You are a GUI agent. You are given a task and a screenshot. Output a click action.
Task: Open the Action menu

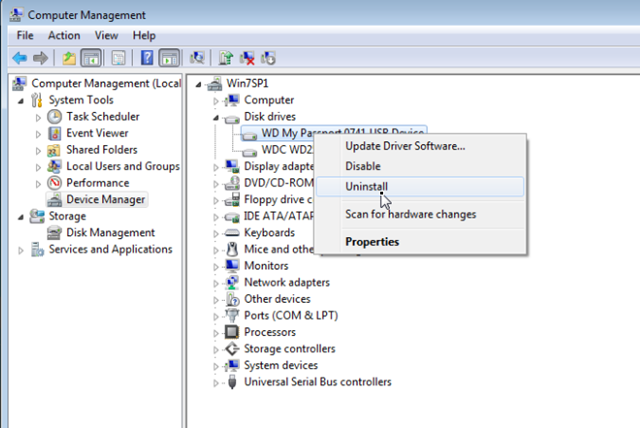pos(64,35)
